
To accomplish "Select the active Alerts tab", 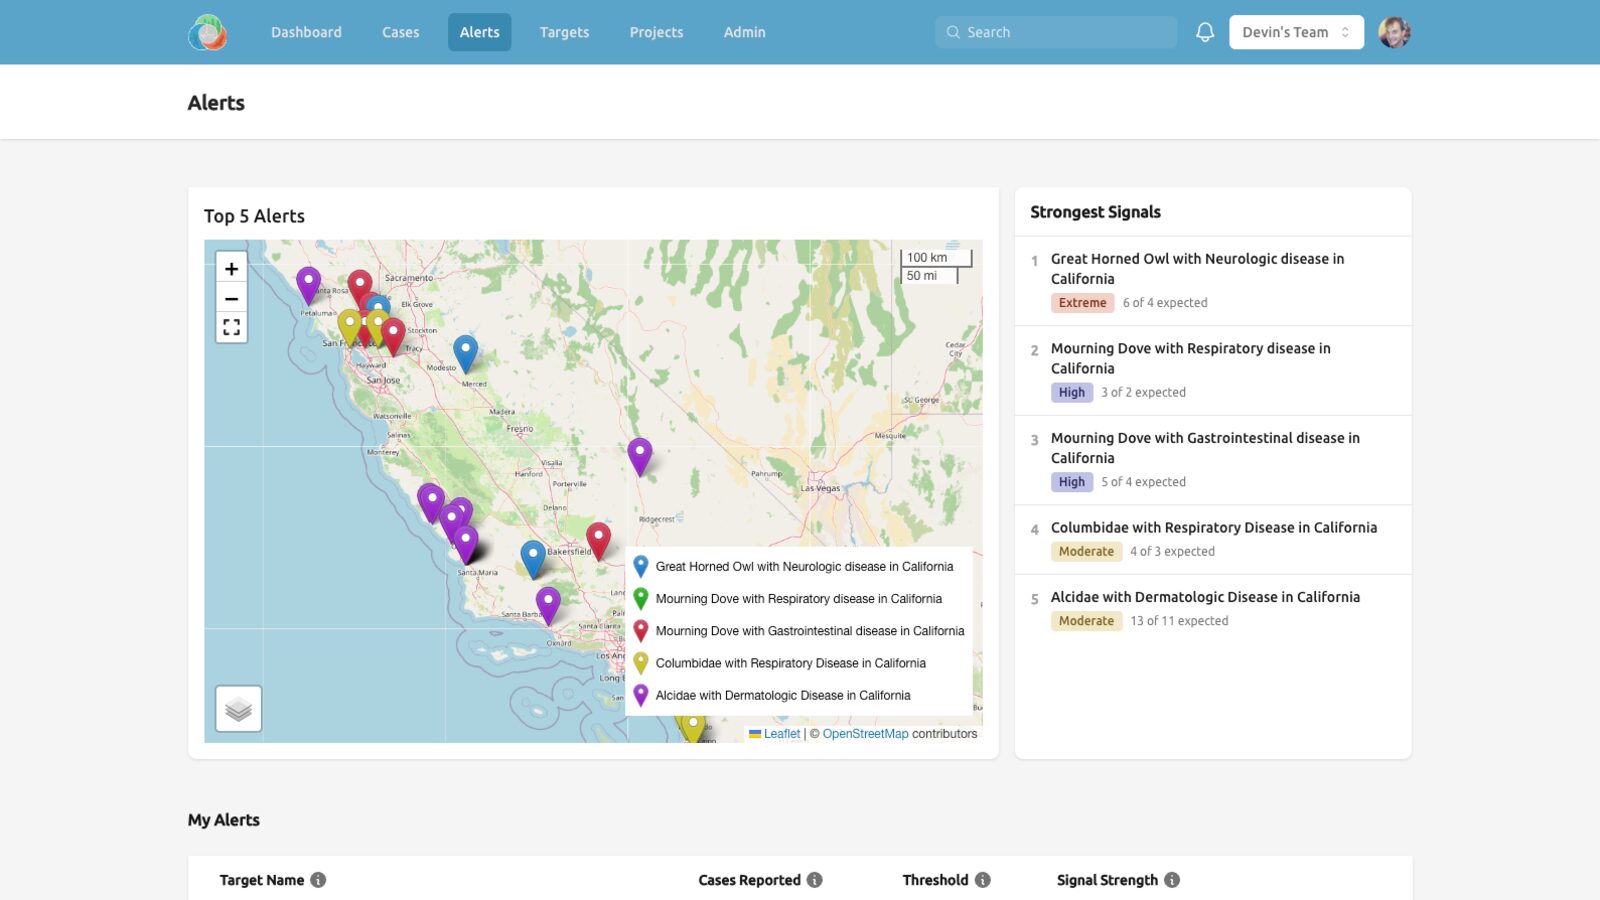I will click(x=480, y=32).
